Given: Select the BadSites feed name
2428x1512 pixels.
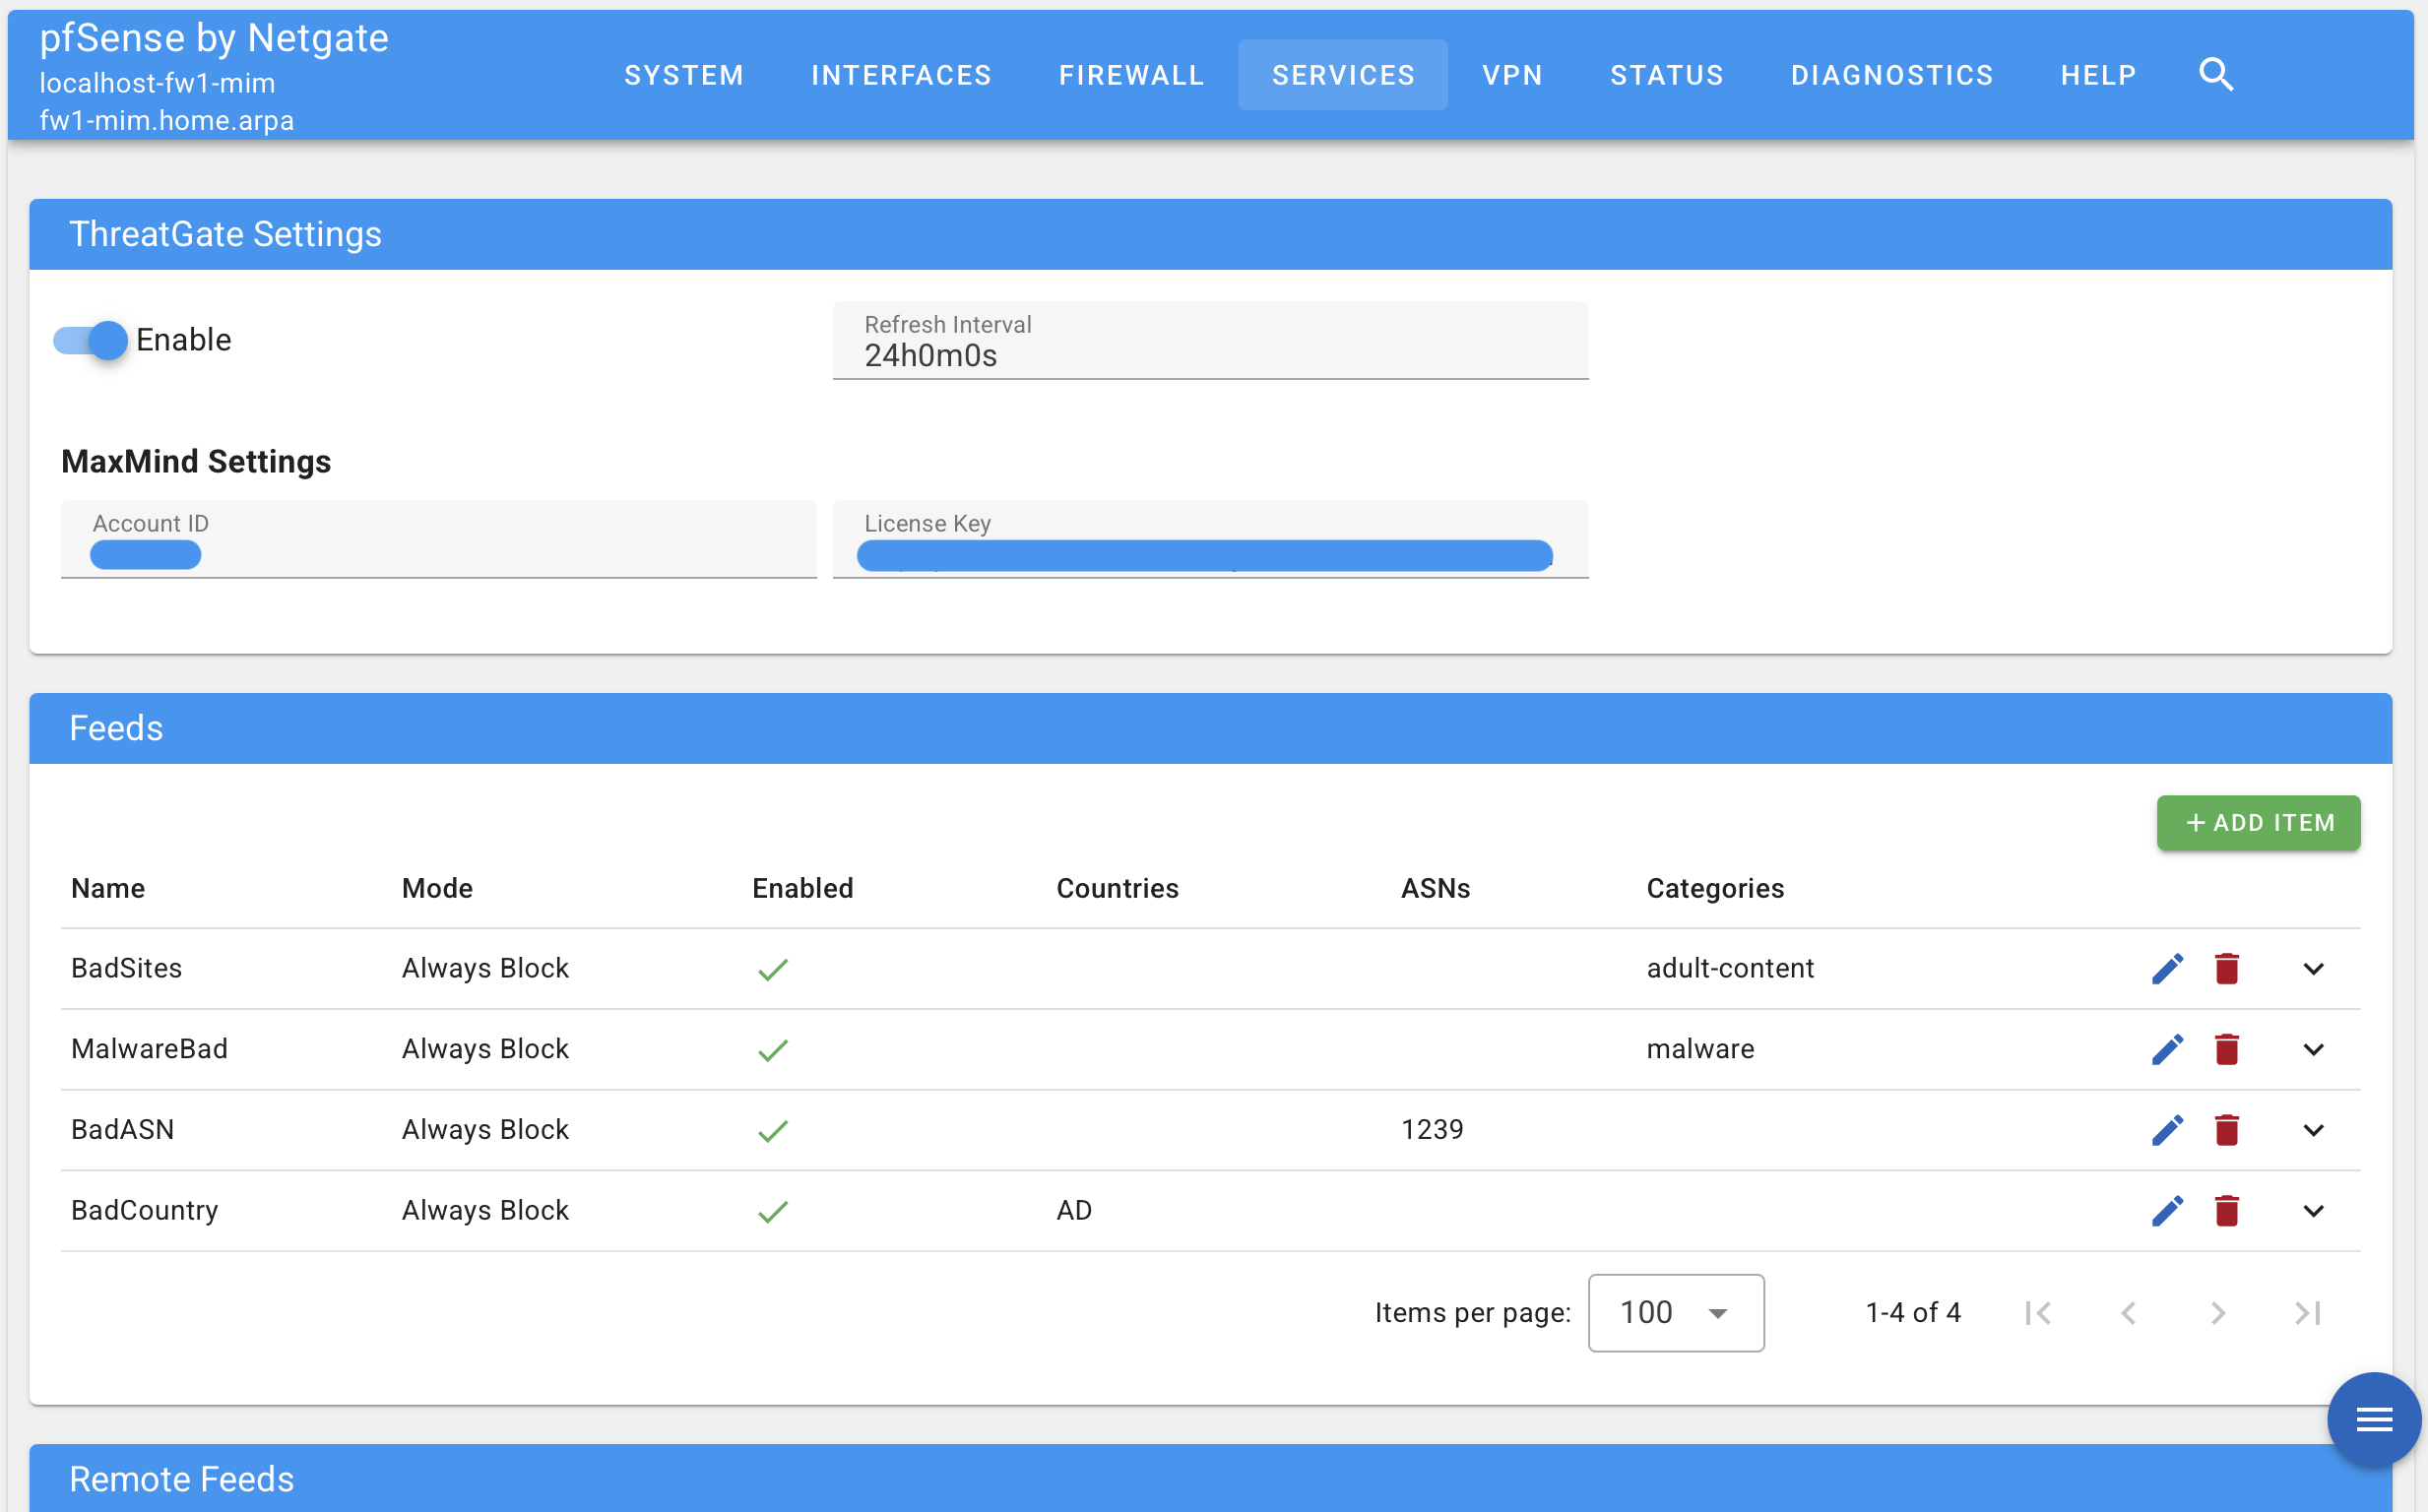Looking at the screenshot, I should tap(126, 968).
